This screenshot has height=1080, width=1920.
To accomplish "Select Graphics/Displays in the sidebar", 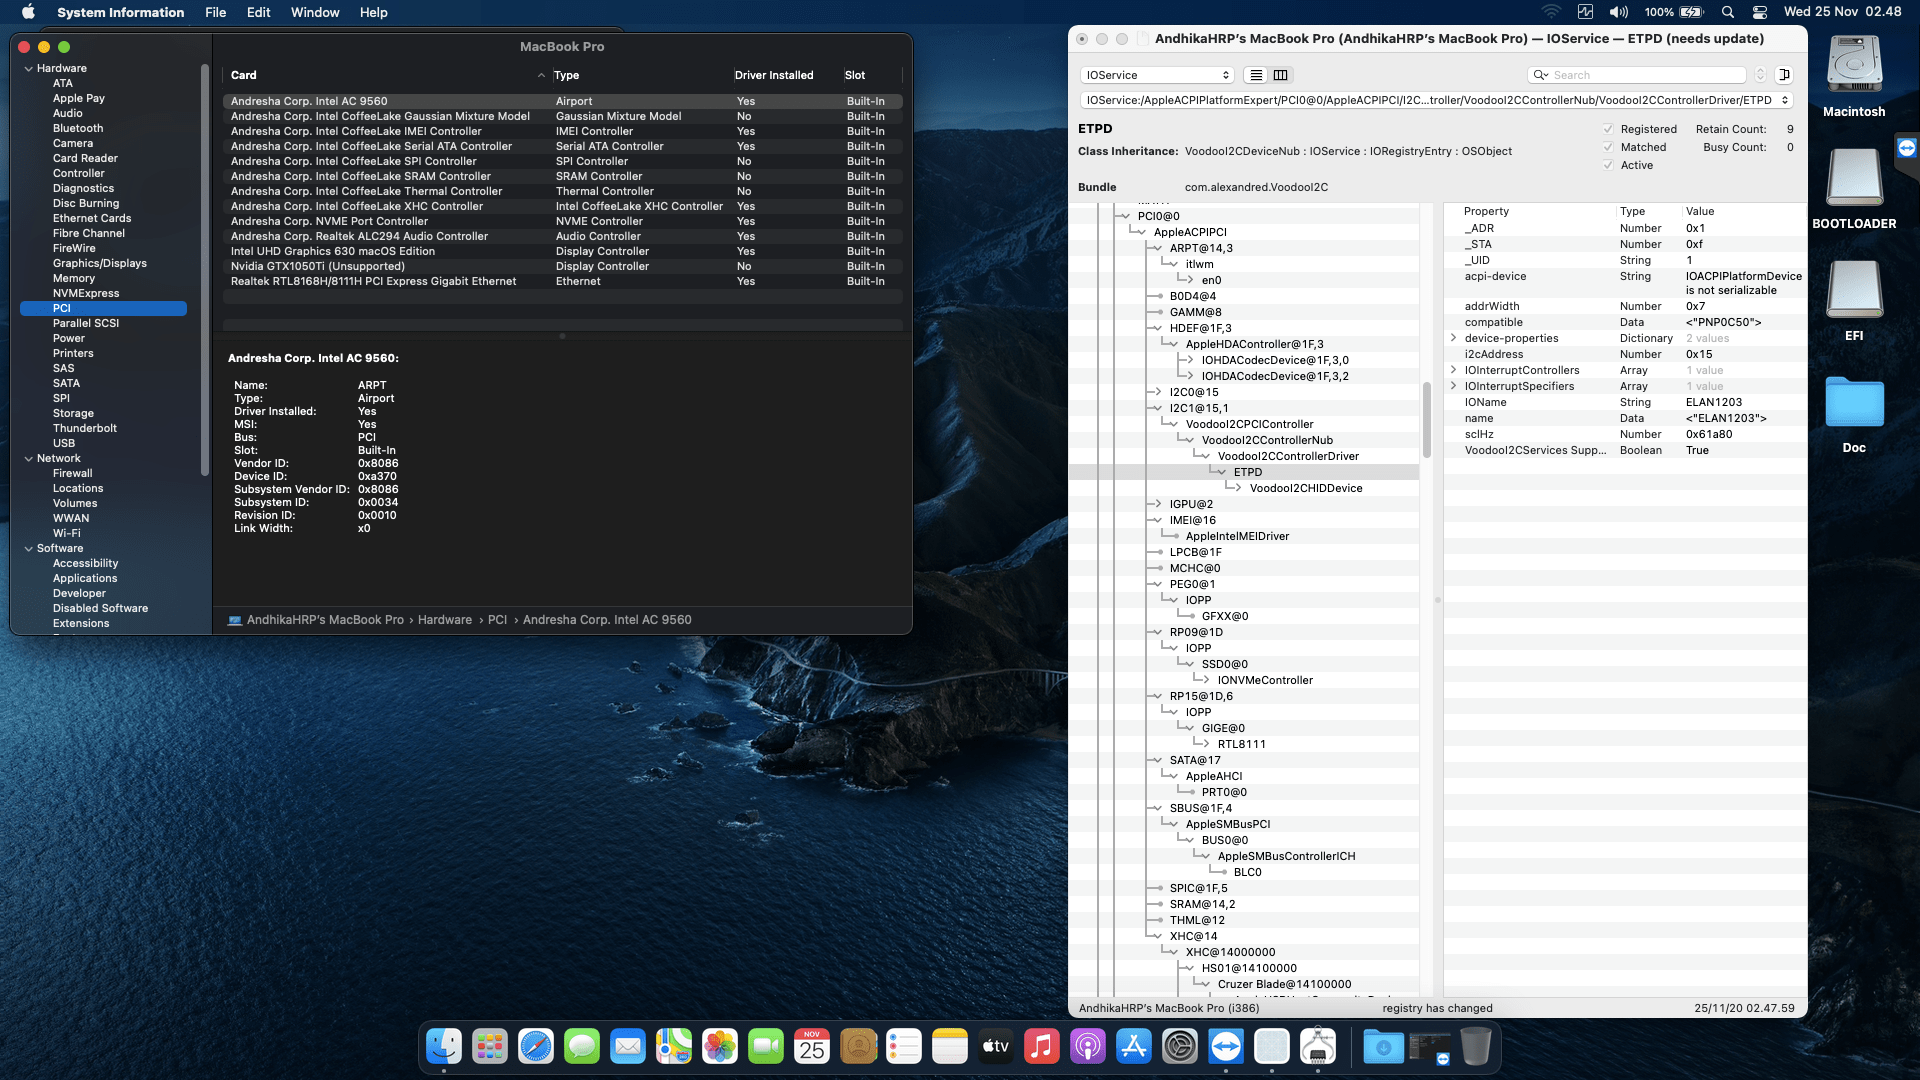I will click(x=99, y=263).
